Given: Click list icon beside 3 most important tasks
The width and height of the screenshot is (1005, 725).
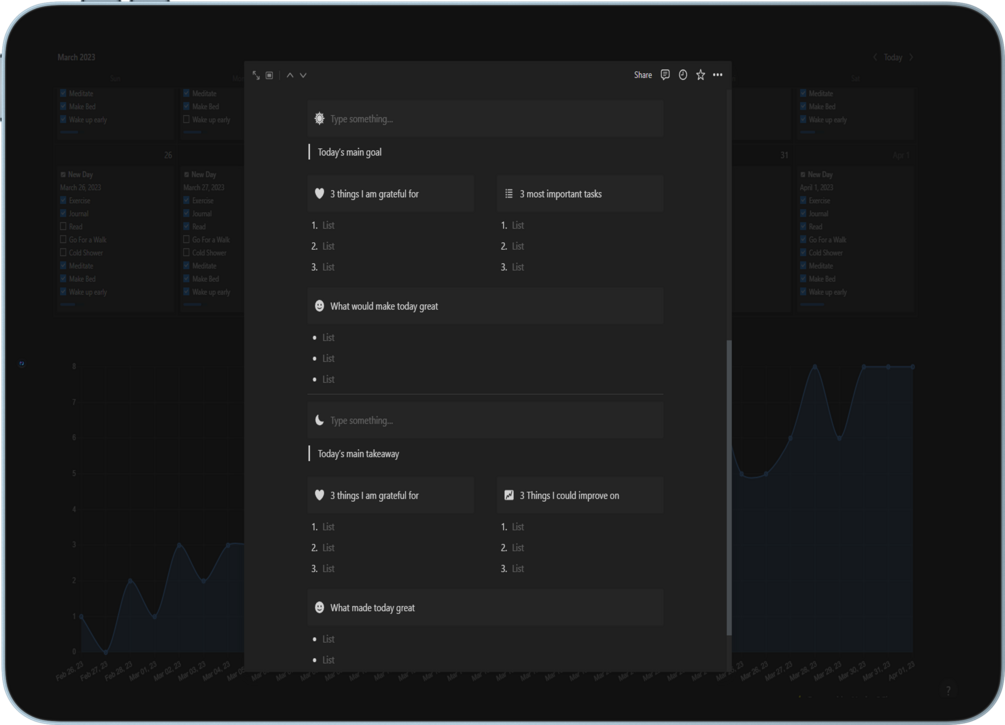Looking at the screenshot, I should tap(509, 194).
